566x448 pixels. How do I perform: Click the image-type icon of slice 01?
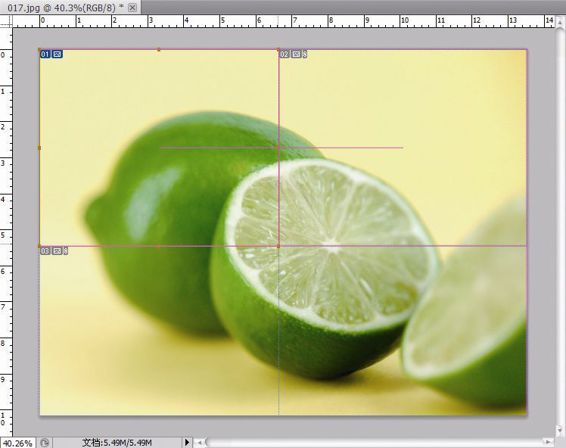(57, 55)
